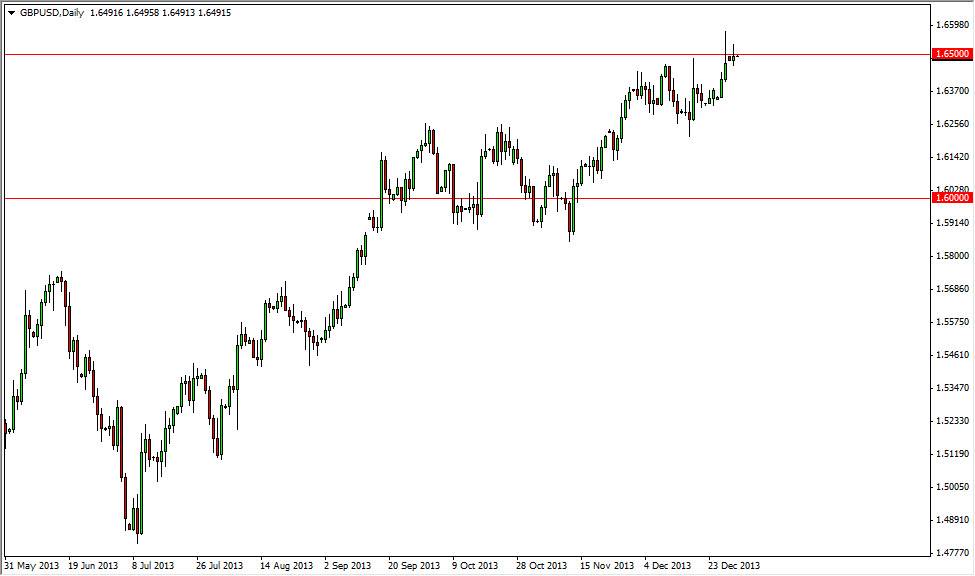
Task: Select the upper red horizontal line at 1.65000
Action: [466, 55]
